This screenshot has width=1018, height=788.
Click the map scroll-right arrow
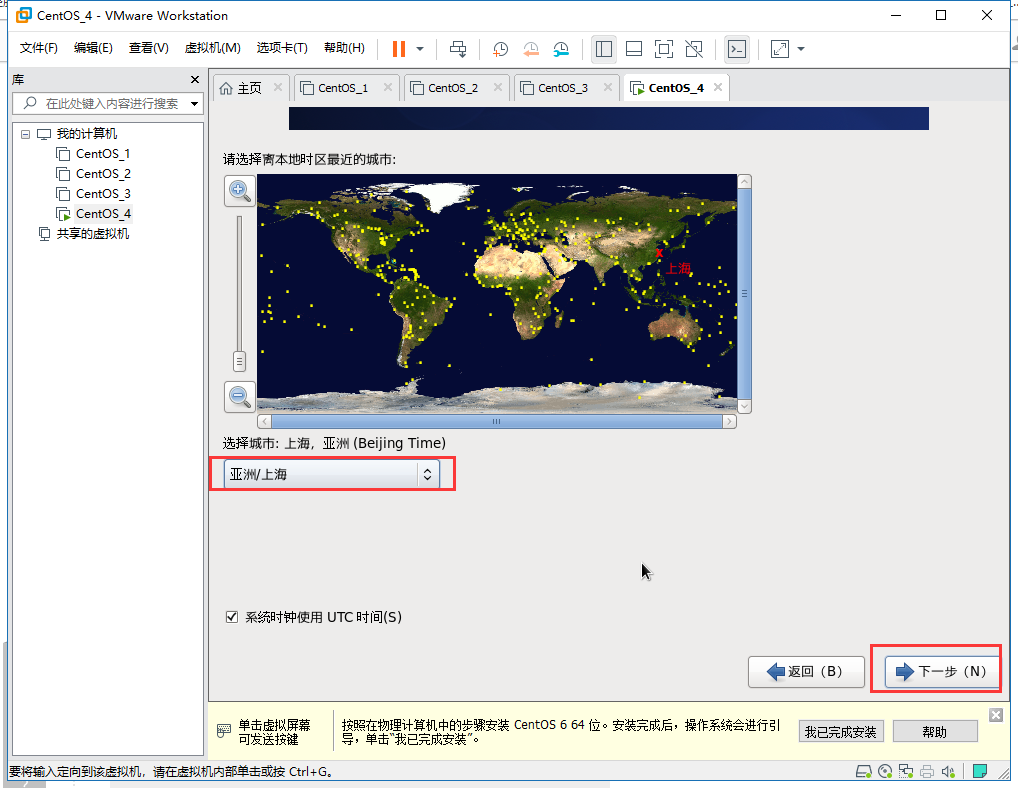(x=729, y=422)
